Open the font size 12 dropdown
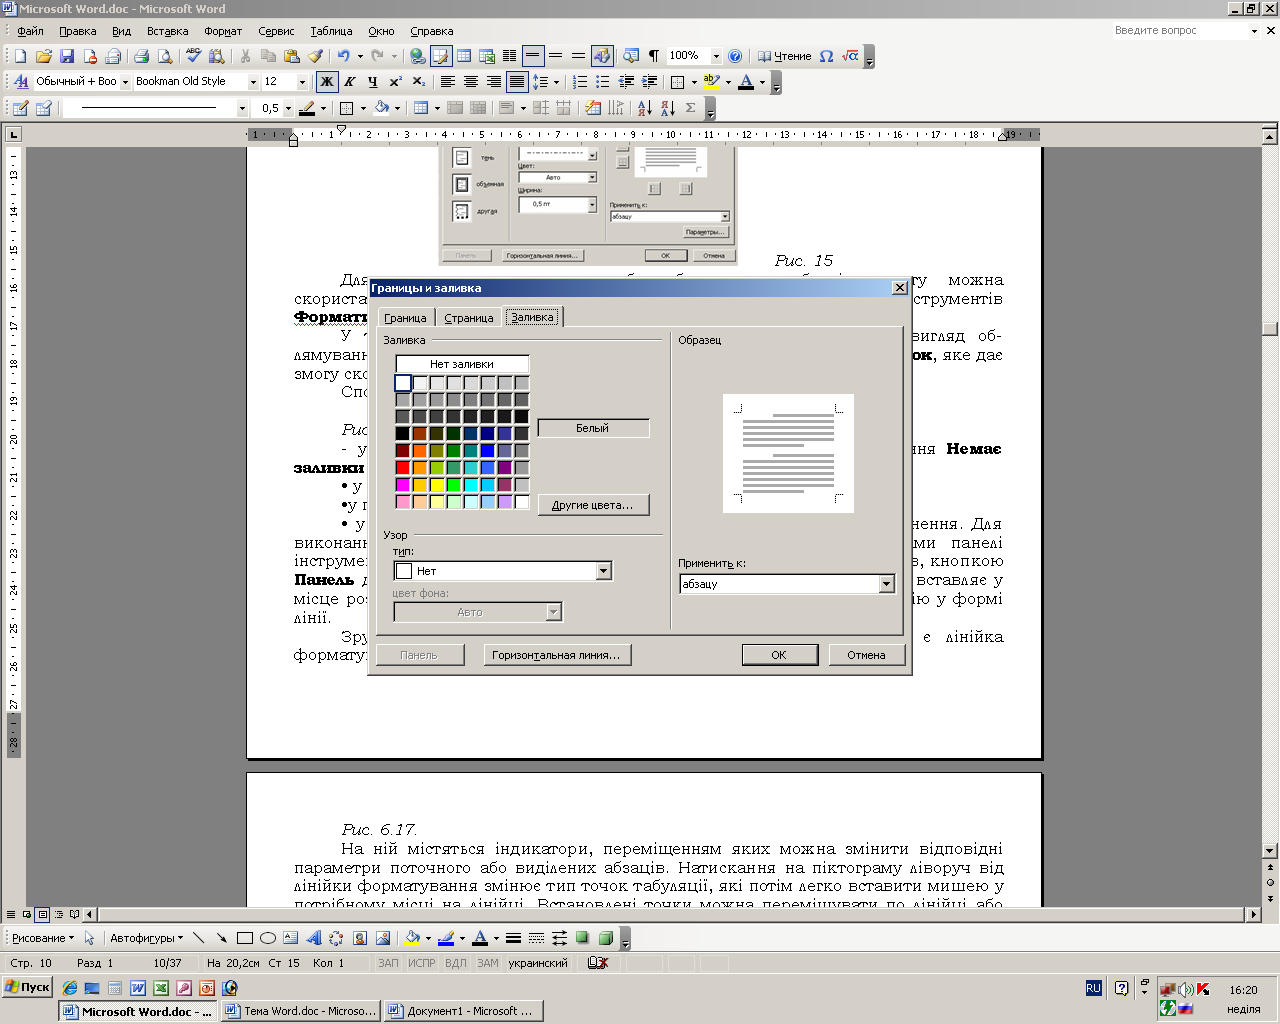Viewport: 1280px width, 1024px height. [302, 82]
